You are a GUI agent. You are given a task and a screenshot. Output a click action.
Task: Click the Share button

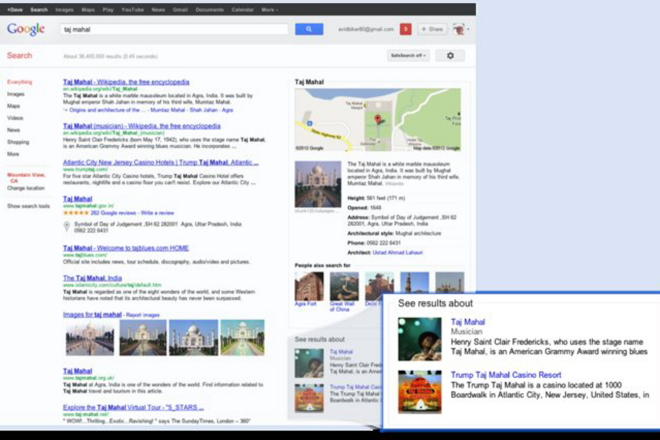click(432, 29)
